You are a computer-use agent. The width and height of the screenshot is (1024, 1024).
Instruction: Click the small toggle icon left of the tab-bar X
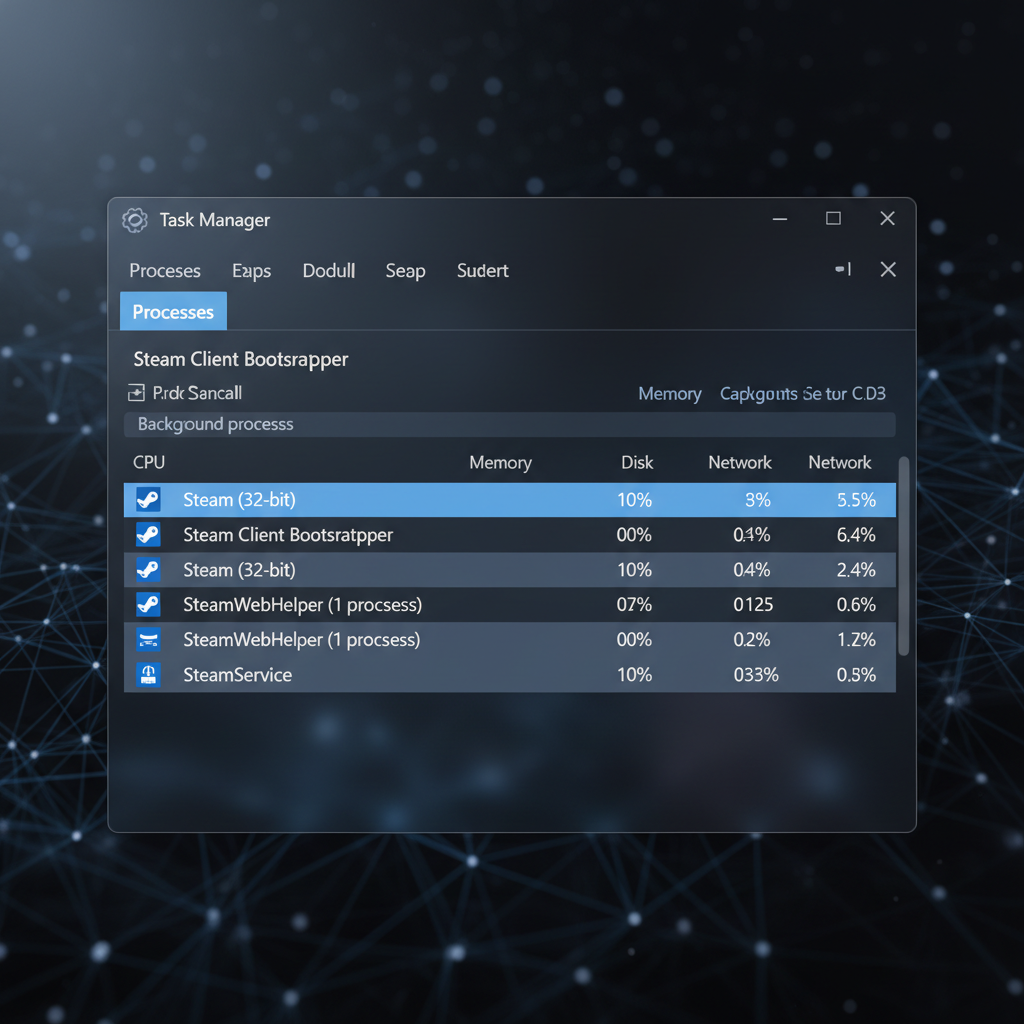[x=843, y=269]
